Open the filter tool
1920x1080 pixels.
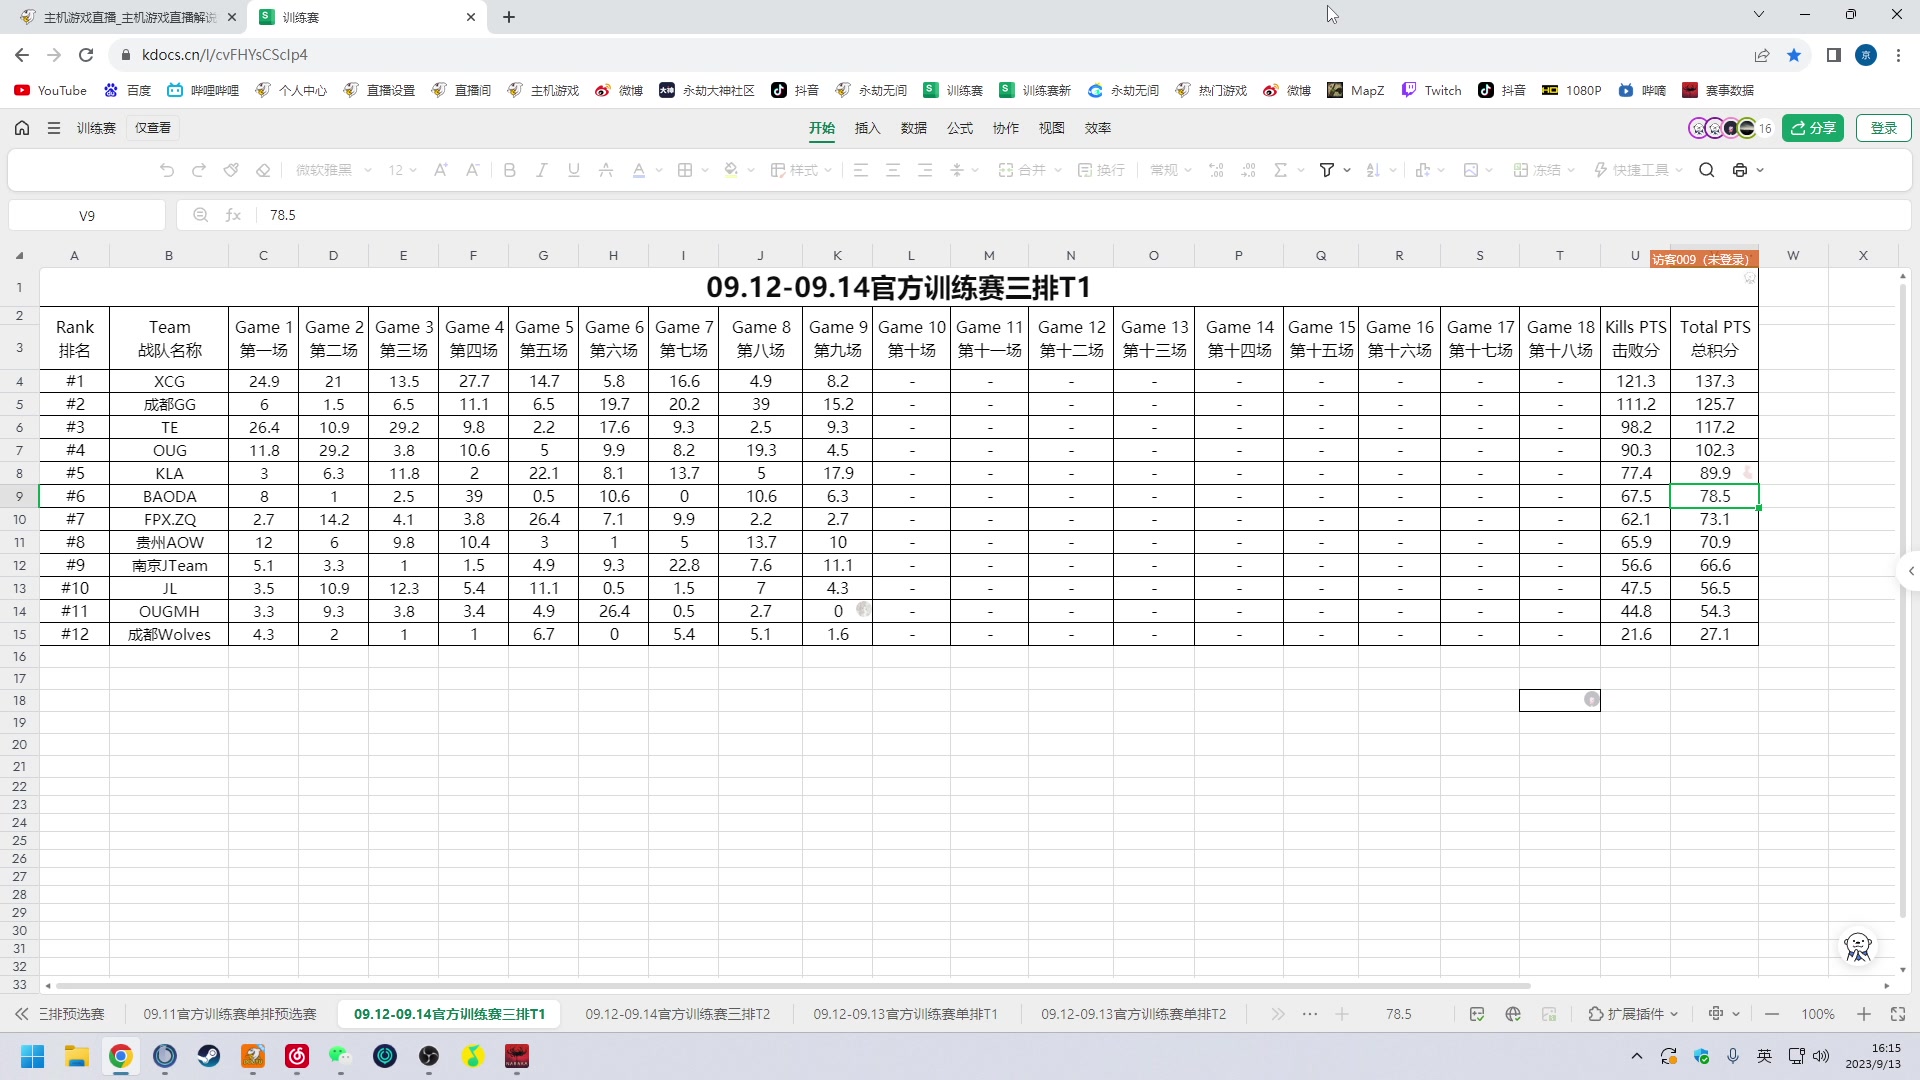pyautogui.click(x=1327, y=170)
